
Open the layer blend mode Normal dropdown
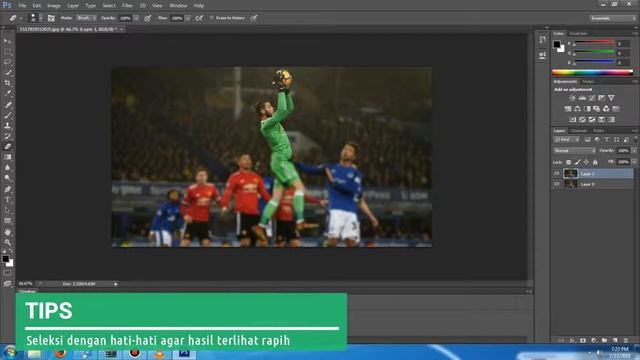pyautogui.click(x=574, y=151)
